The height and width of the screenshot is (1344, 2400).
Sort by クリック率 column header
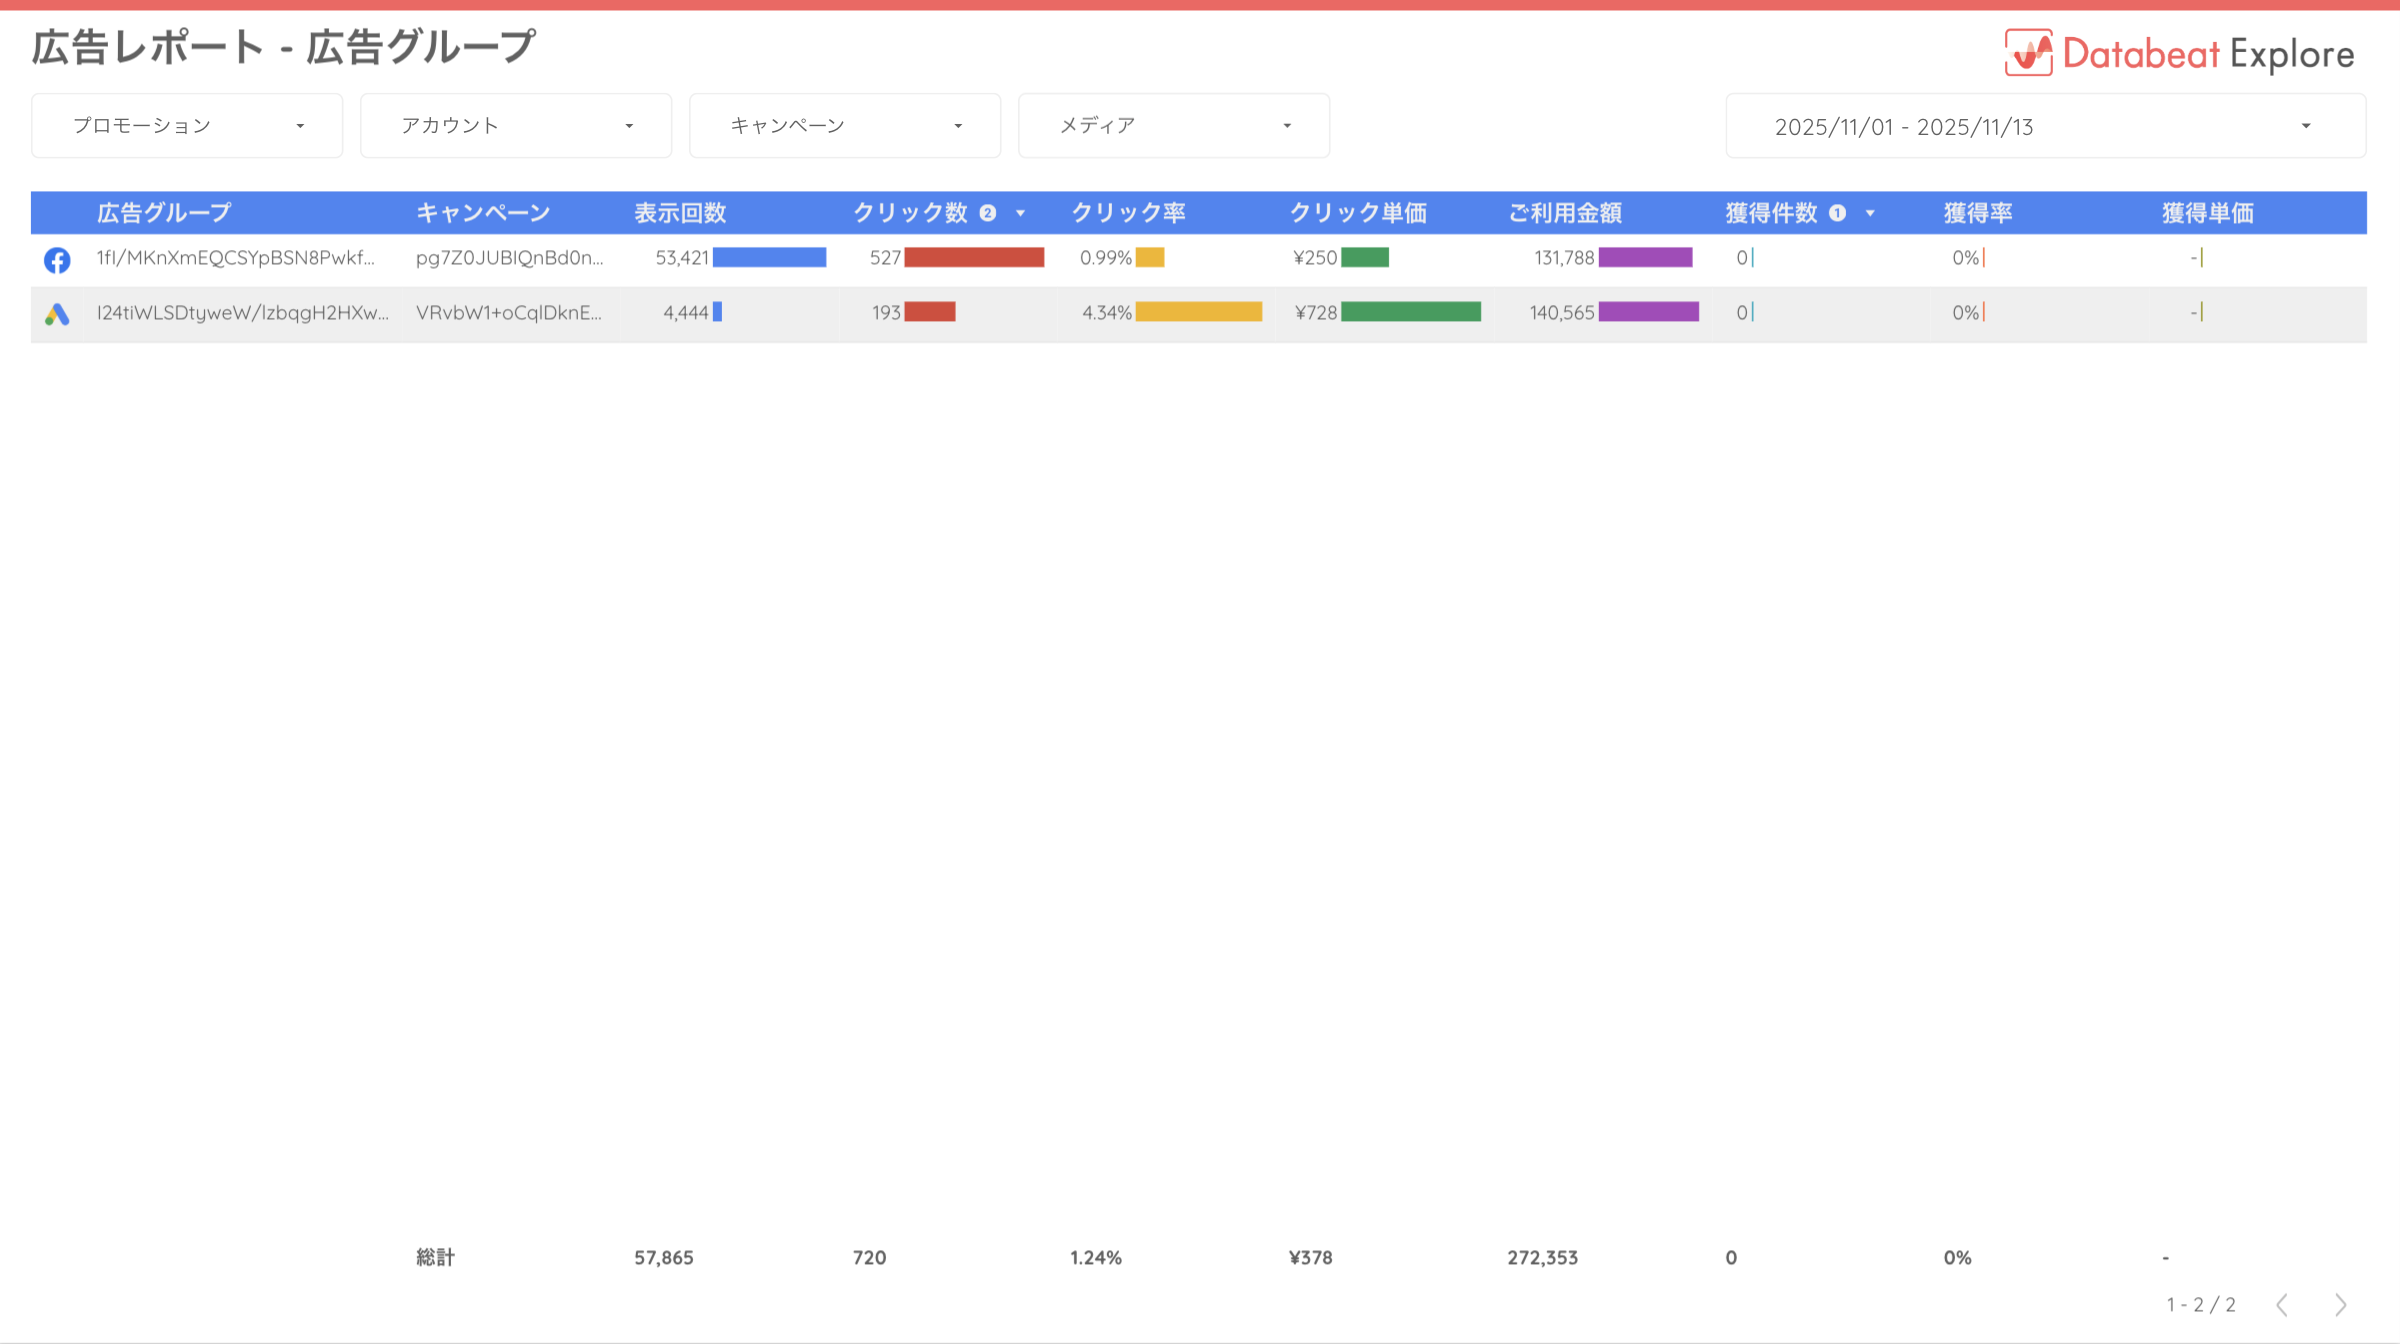point(1128,213)
